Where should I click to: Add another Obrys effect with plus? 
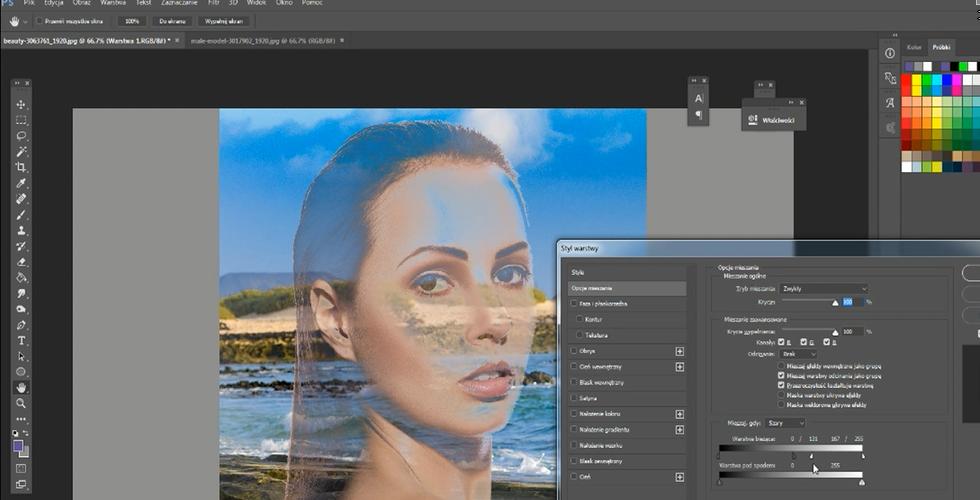pyautogui.click(x=679, y=351)
